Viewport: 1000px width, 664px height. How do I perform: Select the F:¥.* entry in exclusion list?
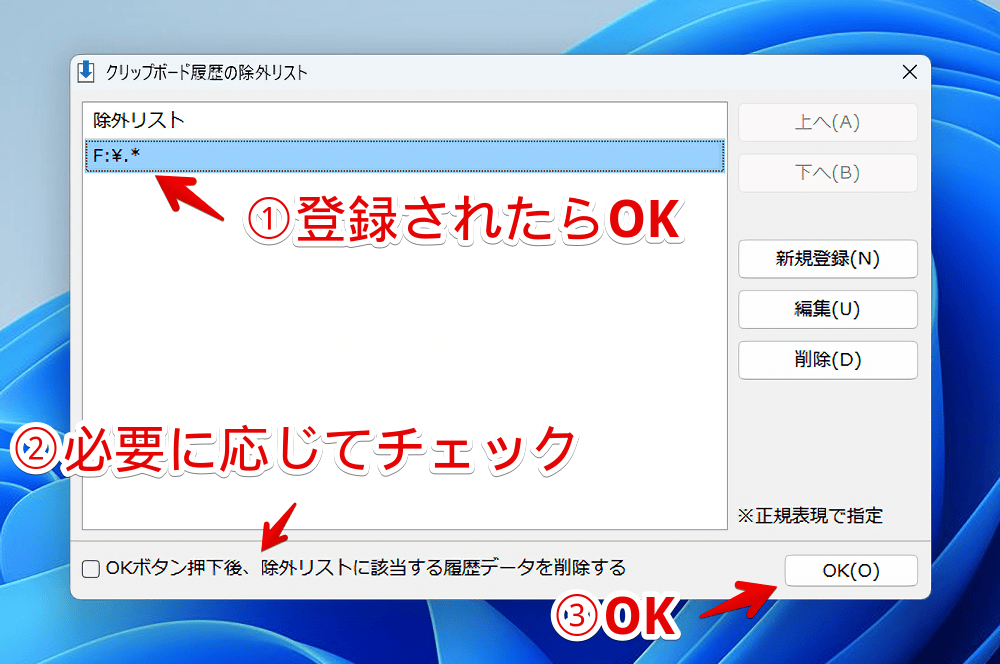click(404, 156)
